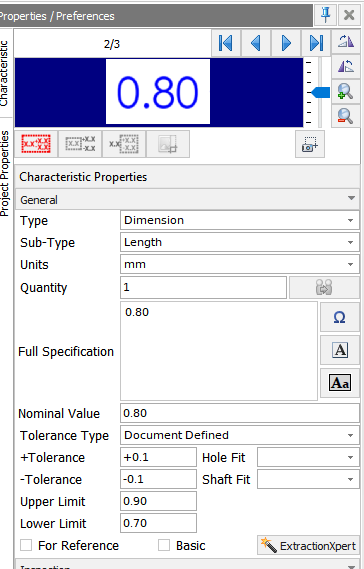Pin the Properties / Preferences panel
This screenshot has height=569, width=364.
point(326,15)
